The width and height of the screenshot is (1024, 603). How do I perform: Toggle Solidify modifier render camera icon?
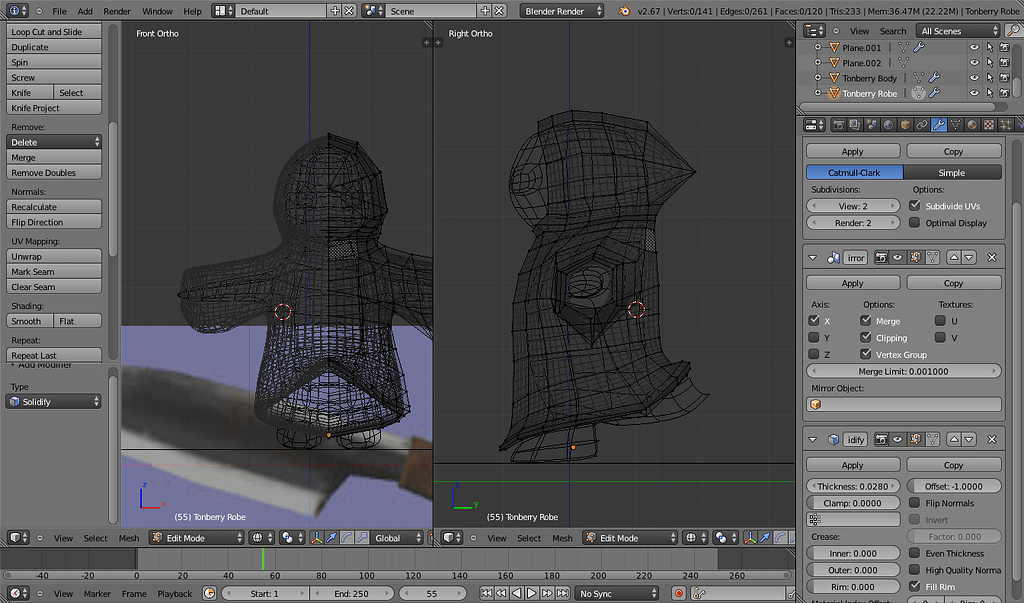click(x=881, y=440)
